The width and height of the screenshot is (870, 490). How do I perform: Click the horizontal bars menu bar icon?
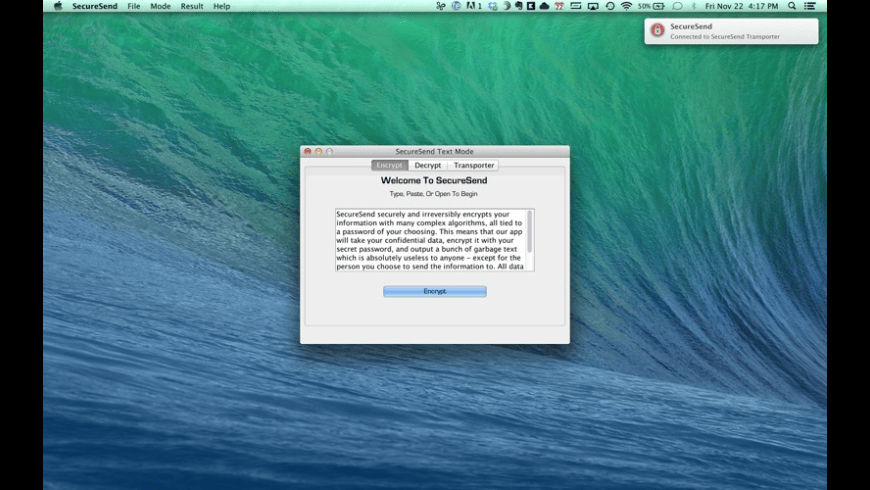576,6
